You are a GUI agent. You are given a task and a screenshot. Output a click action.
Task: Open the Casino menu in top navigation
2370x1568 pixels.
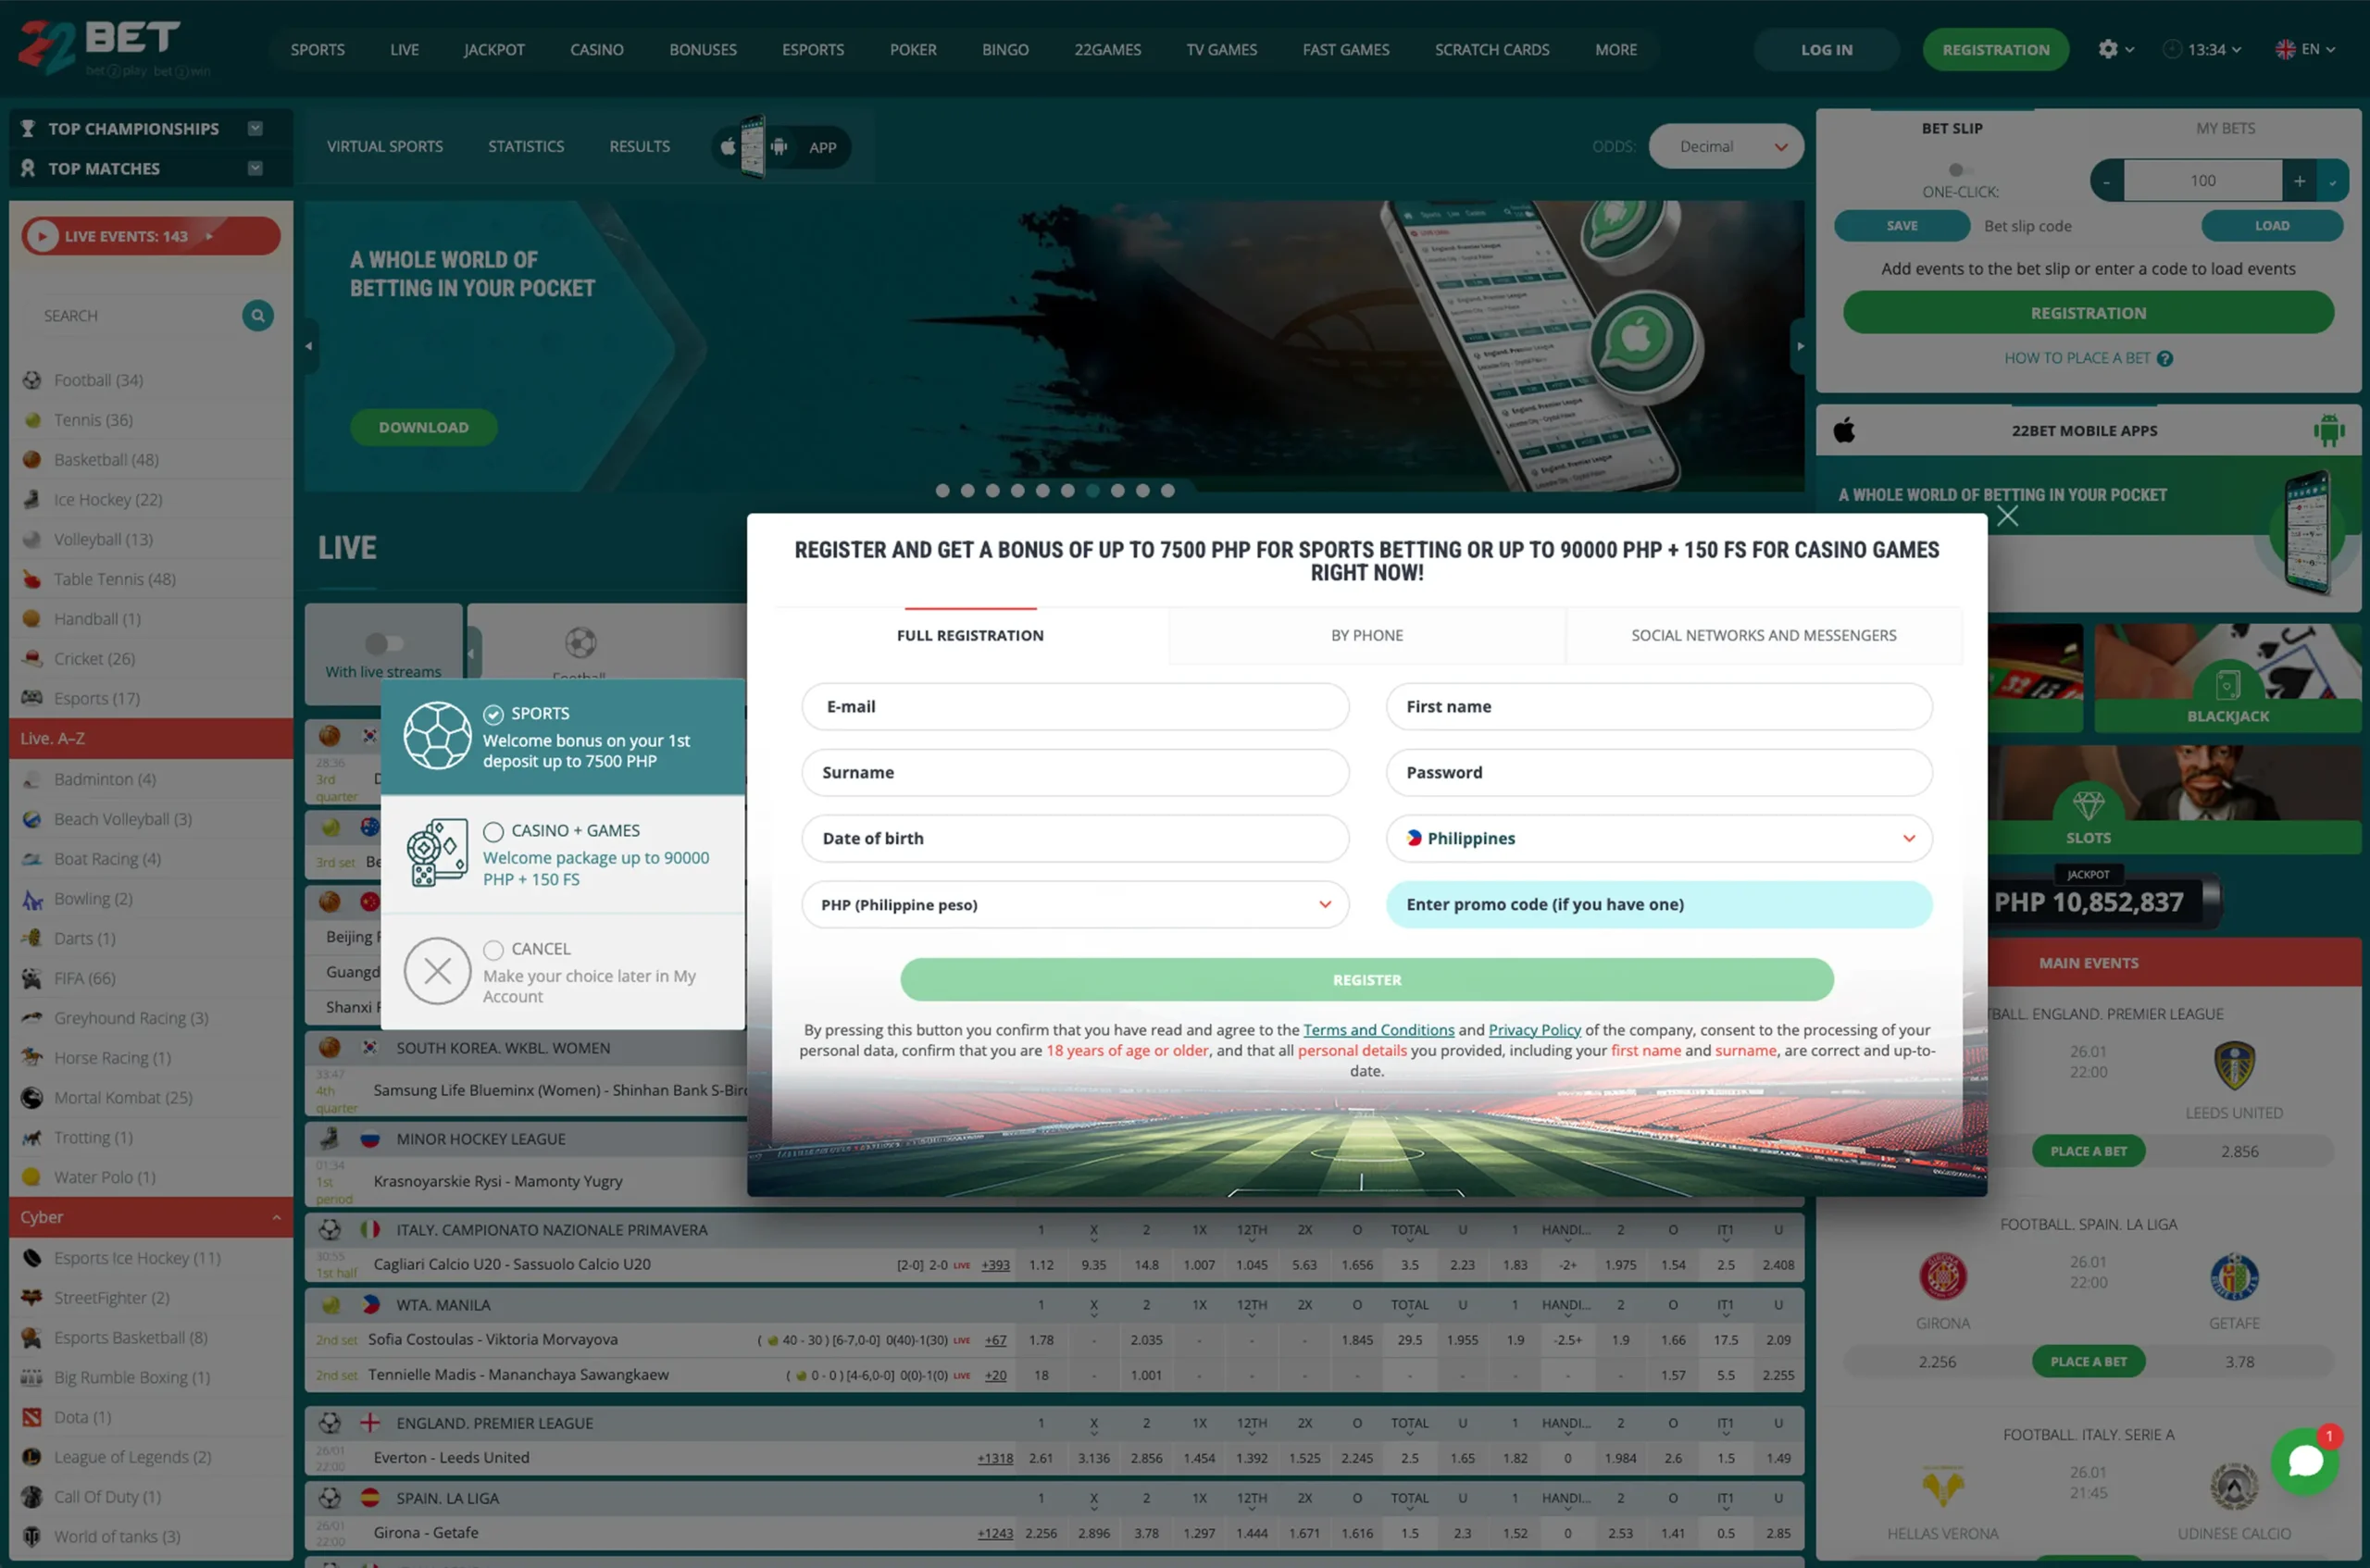(596, 49)
